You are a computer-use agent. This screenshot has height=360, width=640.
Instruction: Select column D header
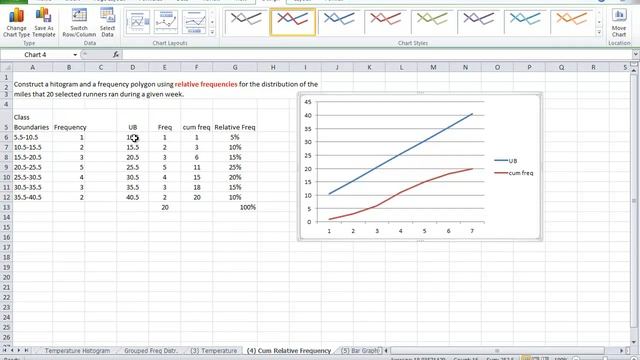tap(133, 67)
